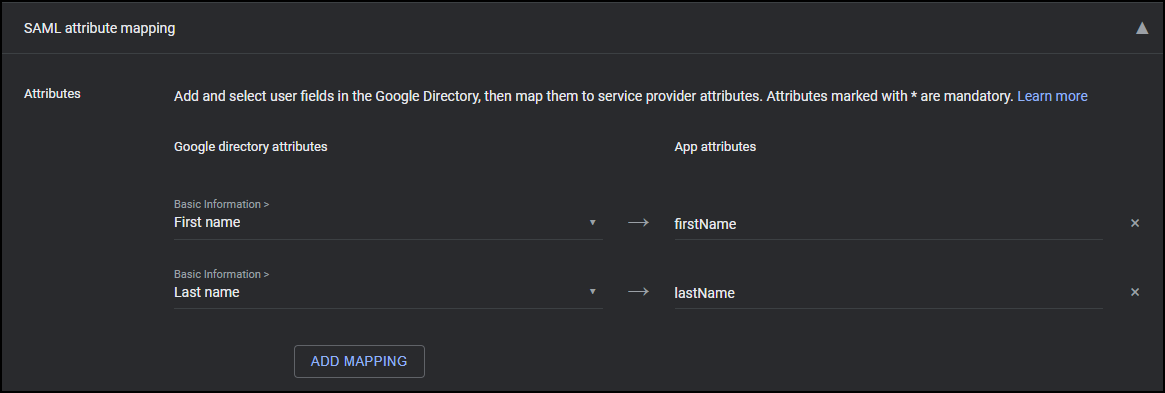Click the Attributes label
The height and width of the screenshot is (393, 1165).
tap(52, 94)
